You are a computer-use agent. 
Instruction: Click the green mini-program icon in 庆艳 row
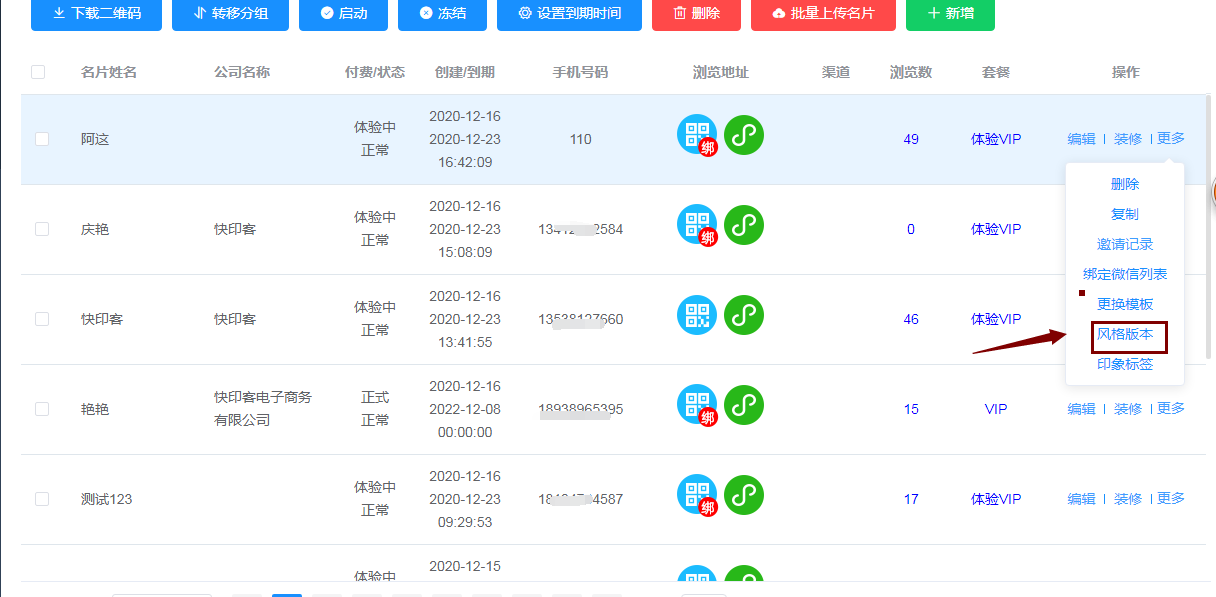743,225
